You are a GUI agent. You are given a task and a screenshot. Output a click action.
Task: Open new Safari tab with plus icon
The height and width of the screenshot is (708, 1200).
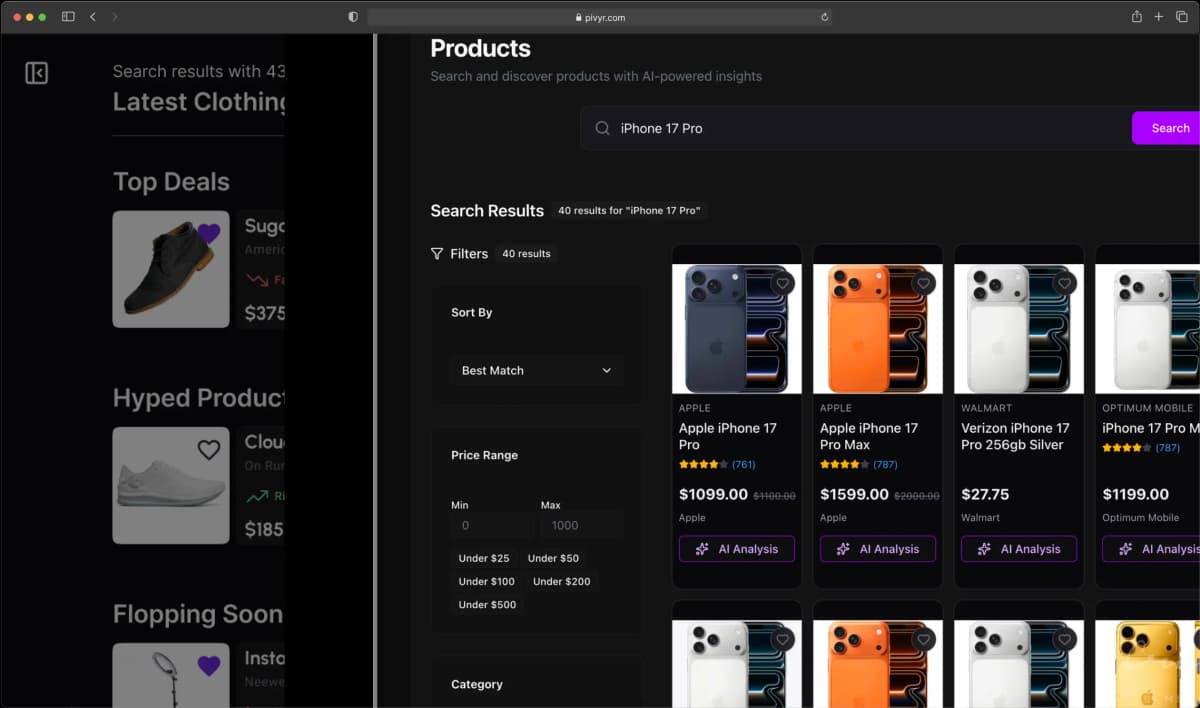(1159, 17)
